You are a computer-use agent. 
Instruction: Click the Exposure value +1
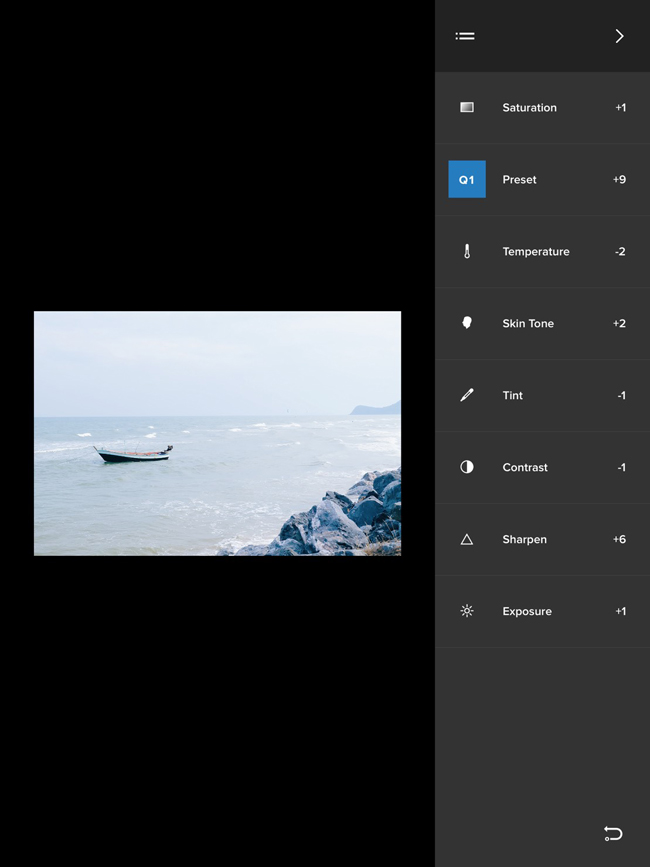[621, 611]
